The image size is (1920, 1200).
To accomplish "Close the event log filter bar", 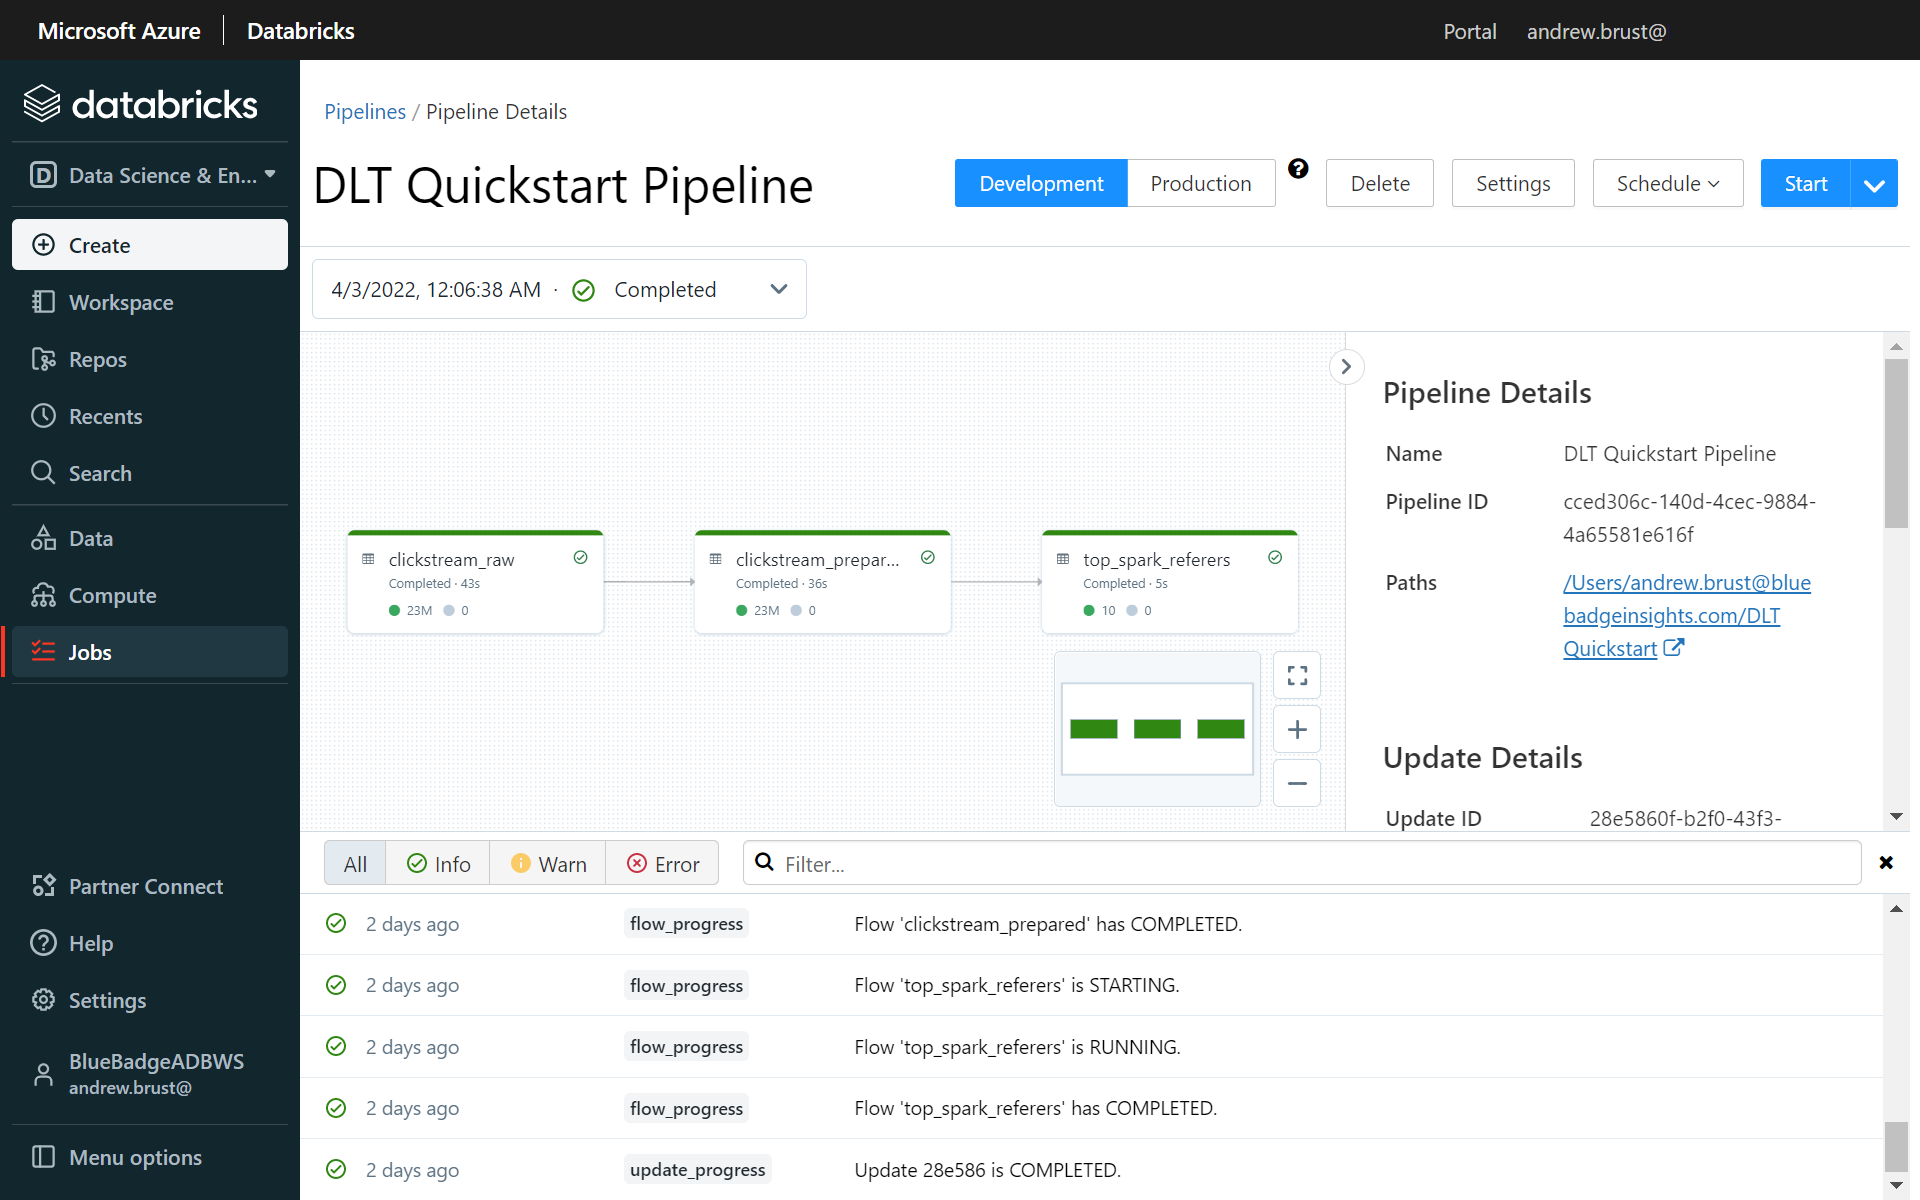I will coord(1886,863).
